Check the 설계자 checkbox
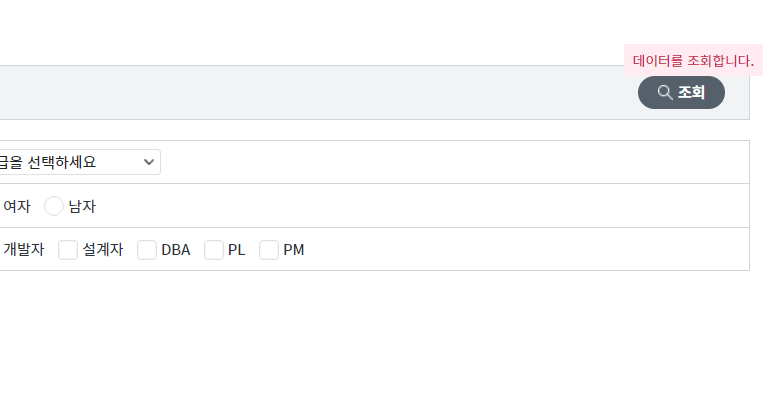The height and width of the screenshot is (397, 766). [68, 250]
